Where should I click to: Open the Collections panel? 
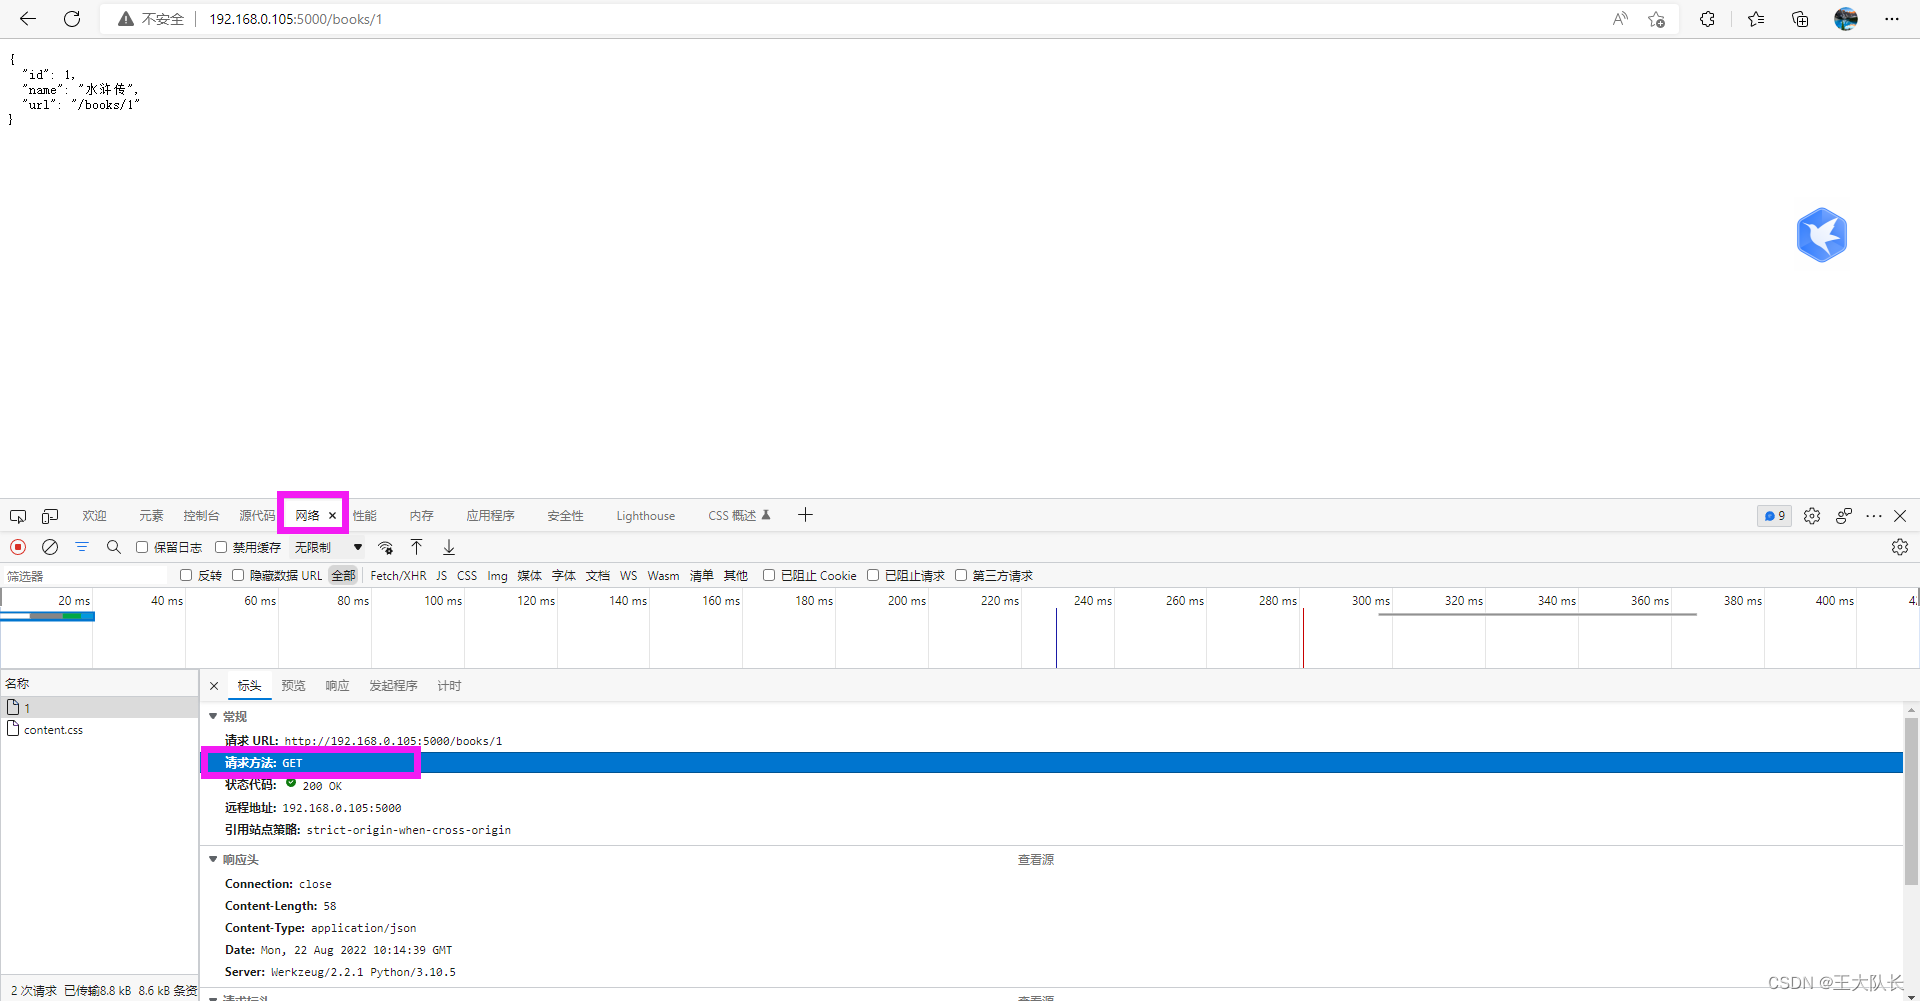(1800, 19)
